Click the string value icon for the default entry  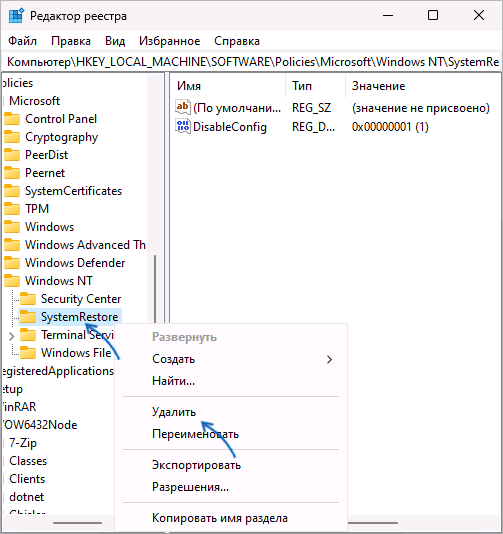pyautogui.click(x=183, y=107)
